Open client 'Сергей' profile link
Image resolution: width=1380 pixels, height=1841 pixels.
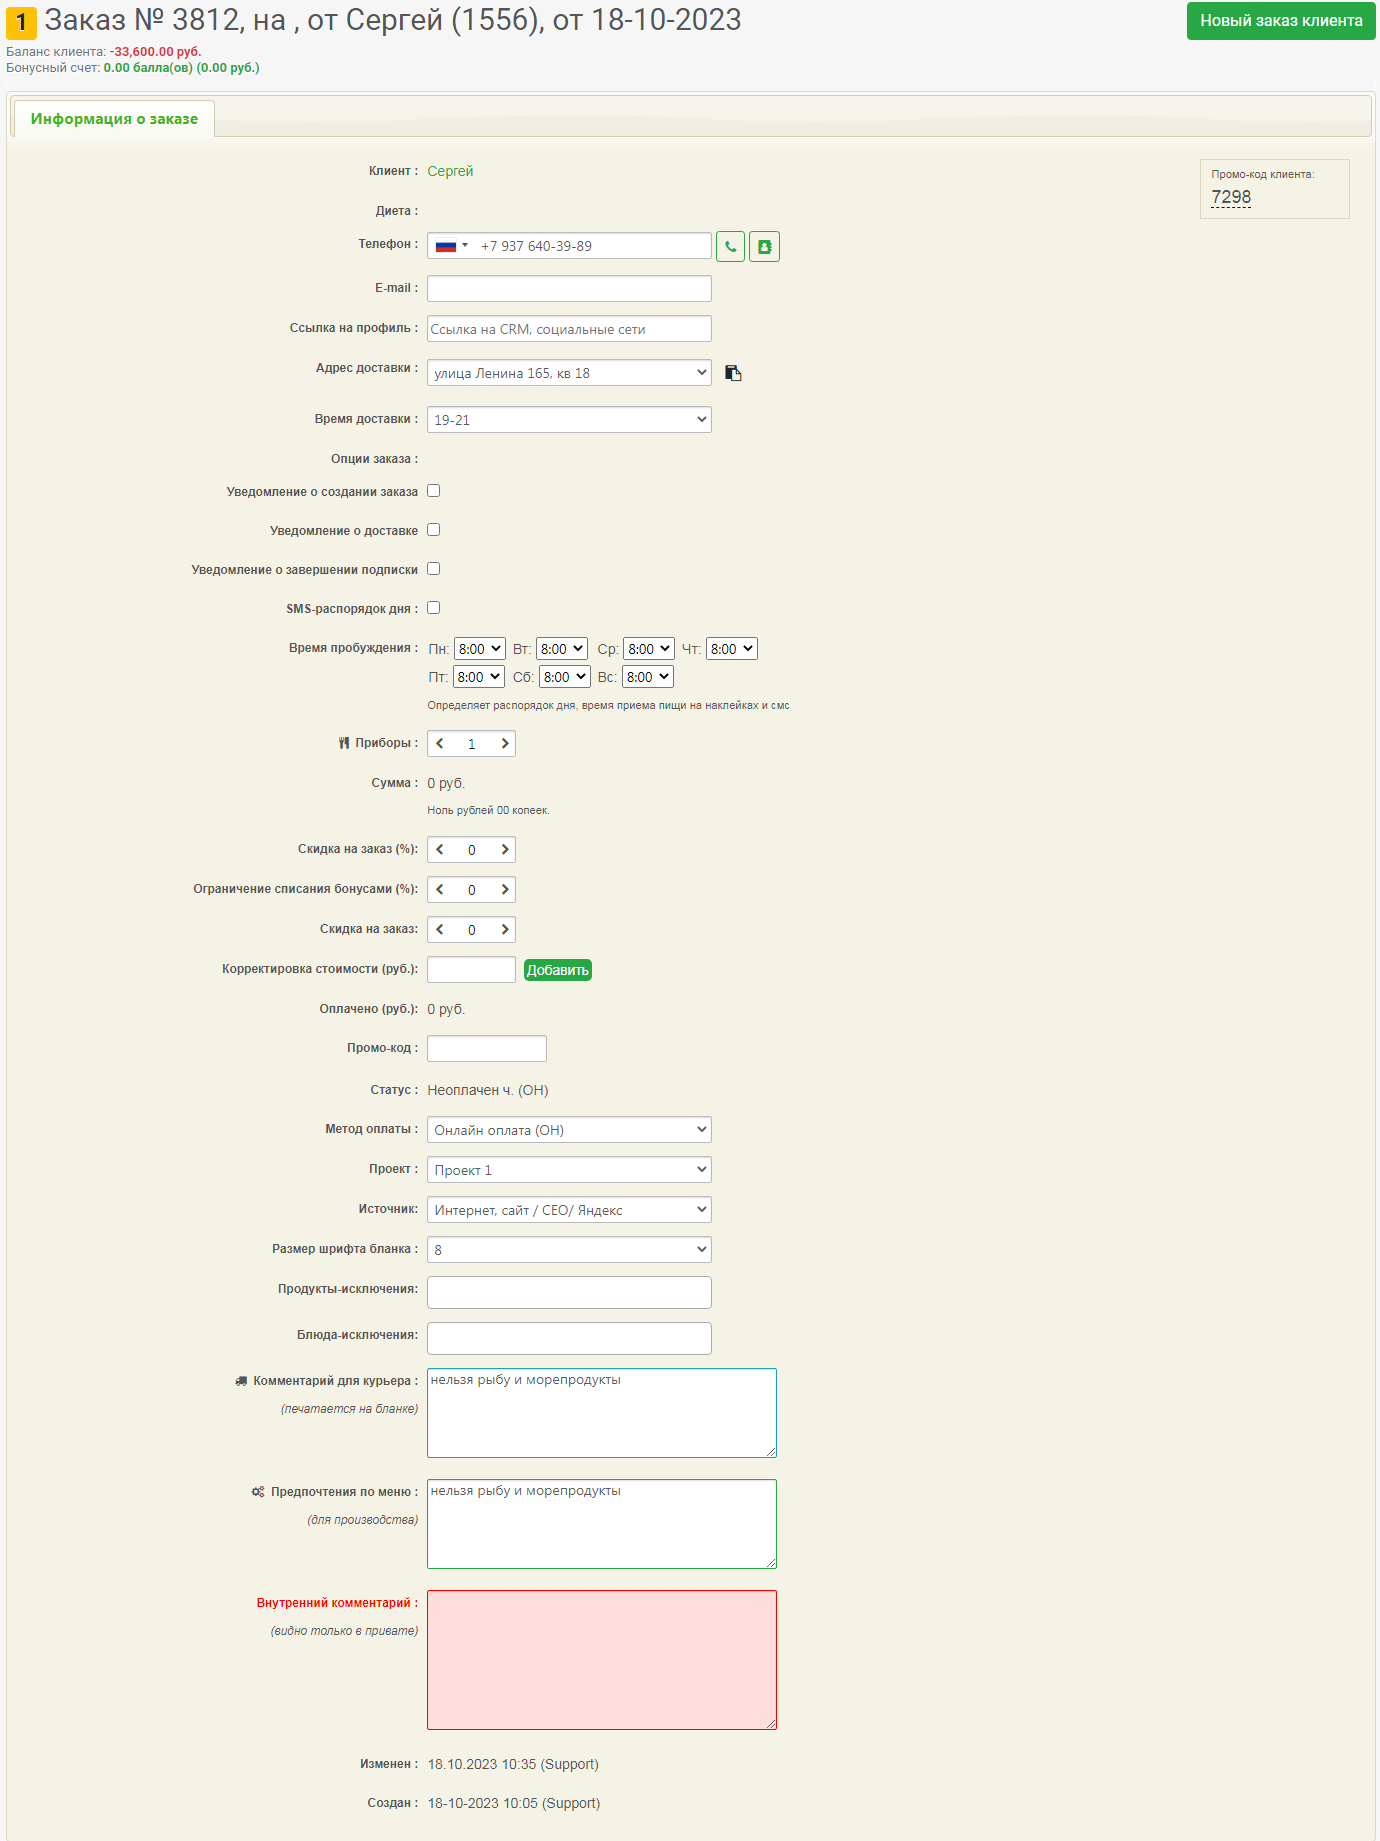(x=450, y=171)
